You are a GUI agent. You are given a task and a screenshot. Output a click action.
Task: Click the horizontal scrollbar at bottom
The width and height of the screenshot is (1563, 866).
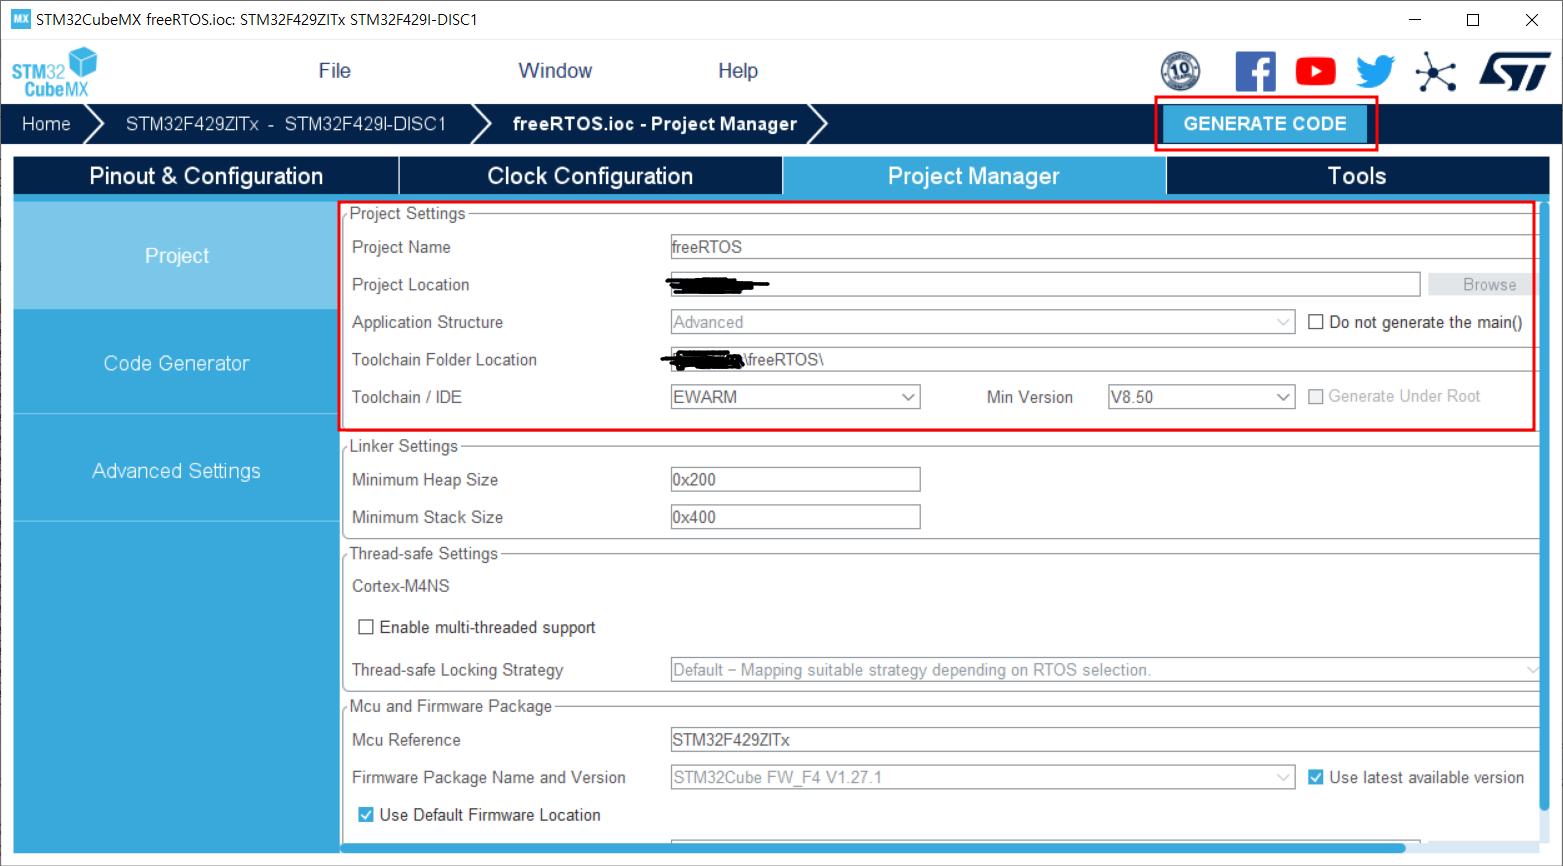point(873,848)
